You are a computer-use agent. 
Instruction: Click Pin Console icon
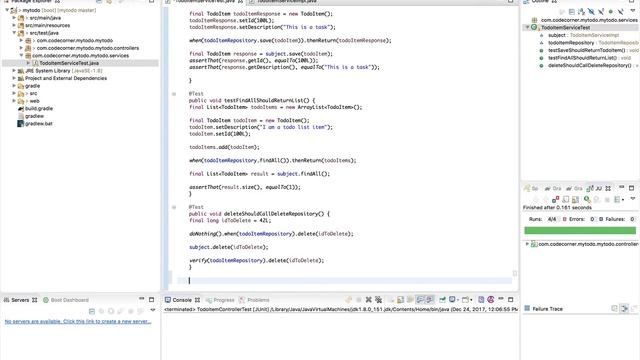point(442,300)
